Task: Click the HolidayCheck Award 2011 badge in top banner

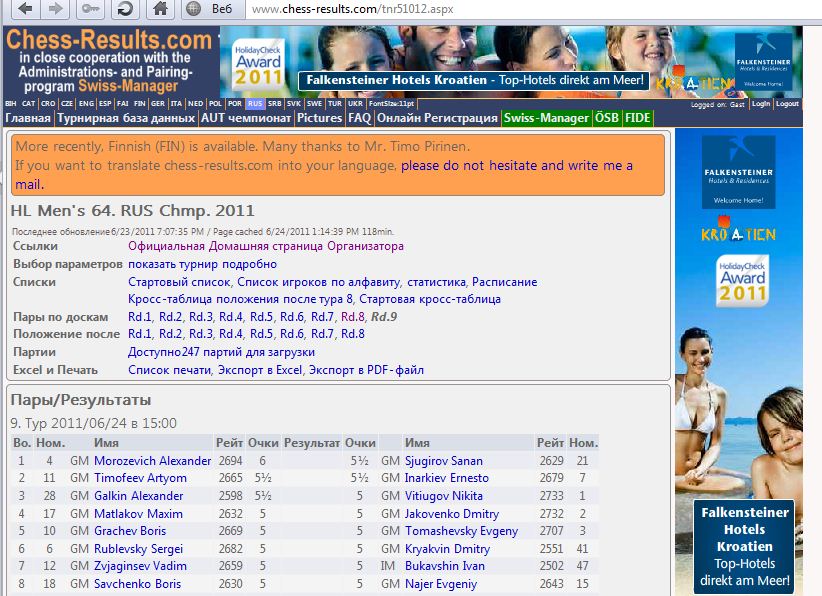Action: click(252, 62)
